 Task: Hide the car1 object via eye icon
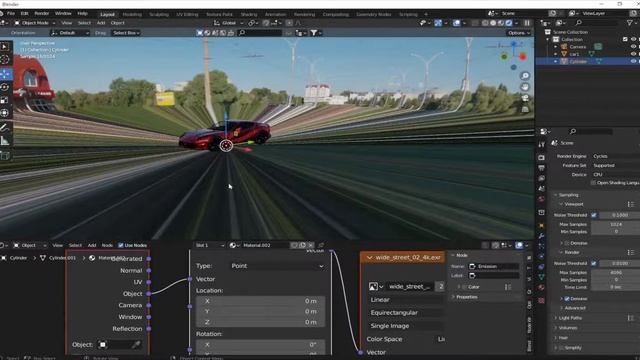click(x=633, y=54)
